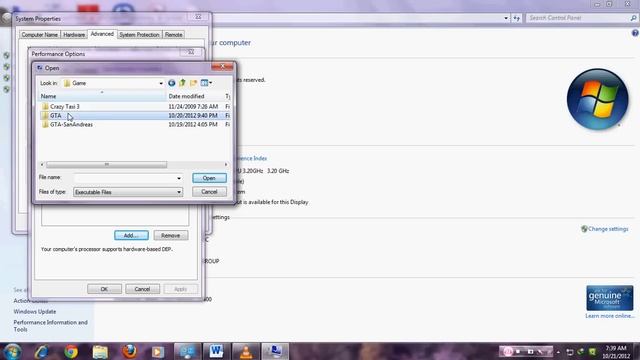Click Open button in Open dialog
Viewport: 640px width, 360px height.
(x=209, y=178)
